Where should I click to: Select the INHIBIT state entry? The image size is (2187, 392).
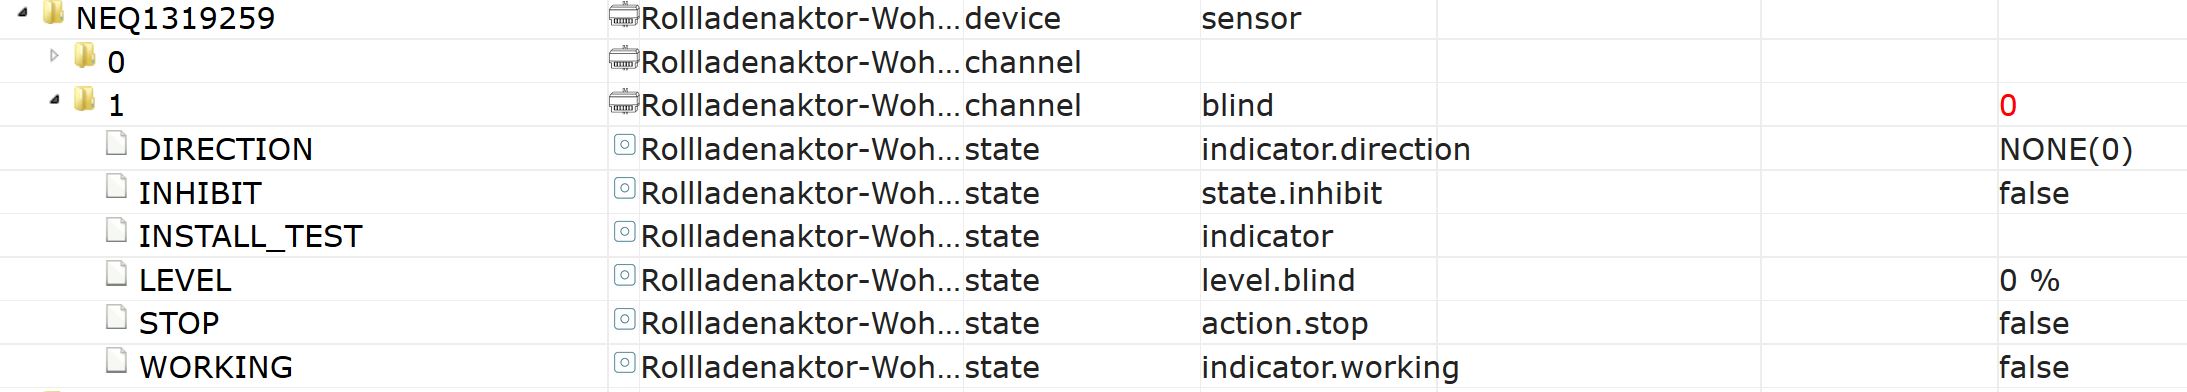(200, 193)
